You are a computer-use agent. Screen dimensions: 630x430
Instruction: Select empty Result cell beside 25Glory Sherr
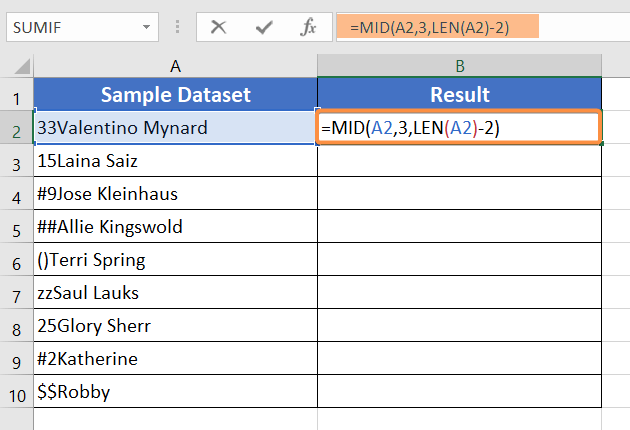tap(459, 326)
